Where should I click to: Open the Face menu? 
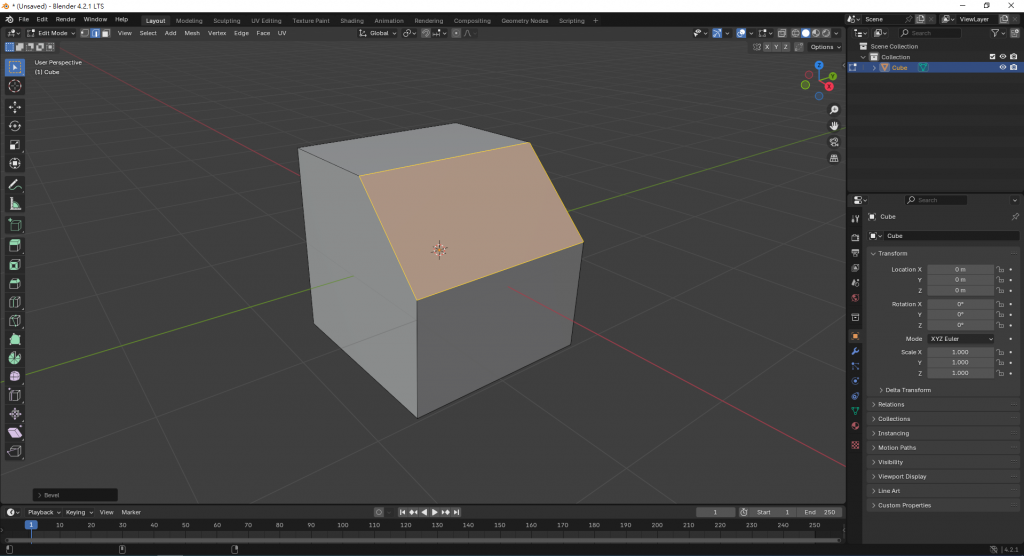[263, 33]
